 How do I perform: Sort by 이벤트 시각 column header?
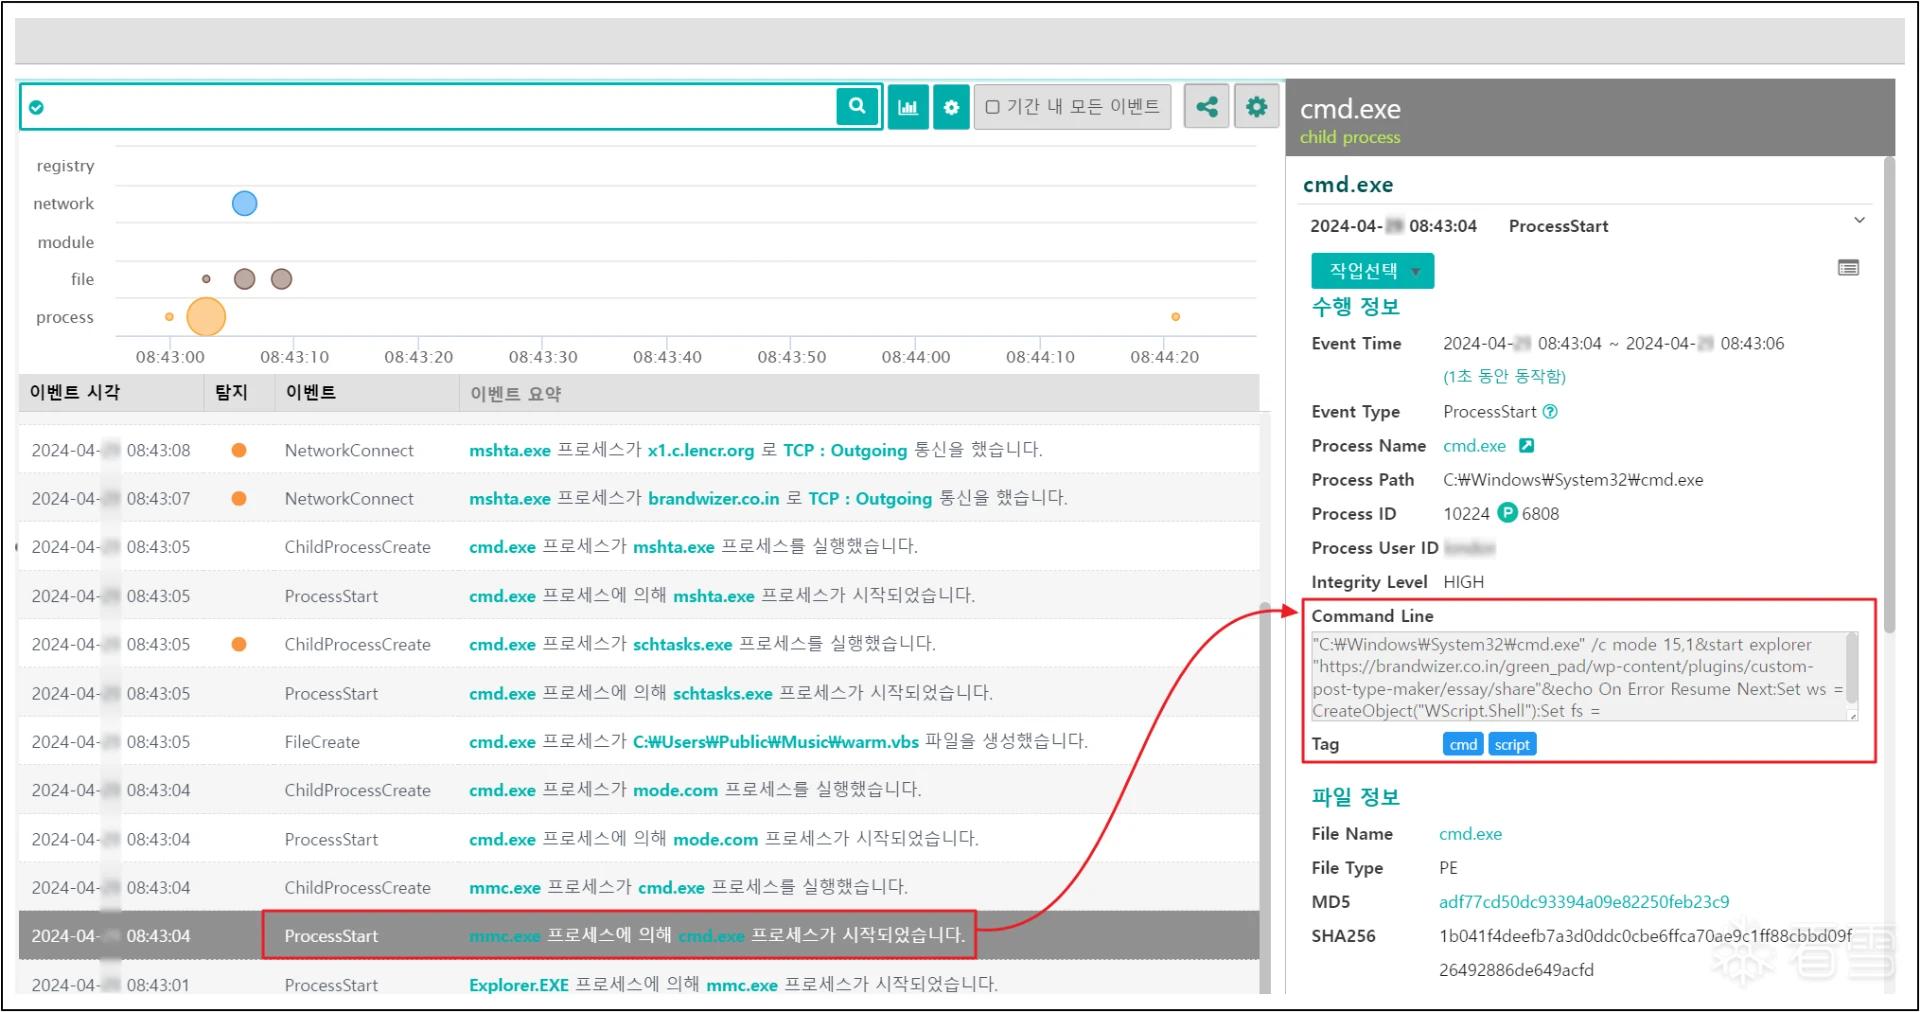point(75,393)
